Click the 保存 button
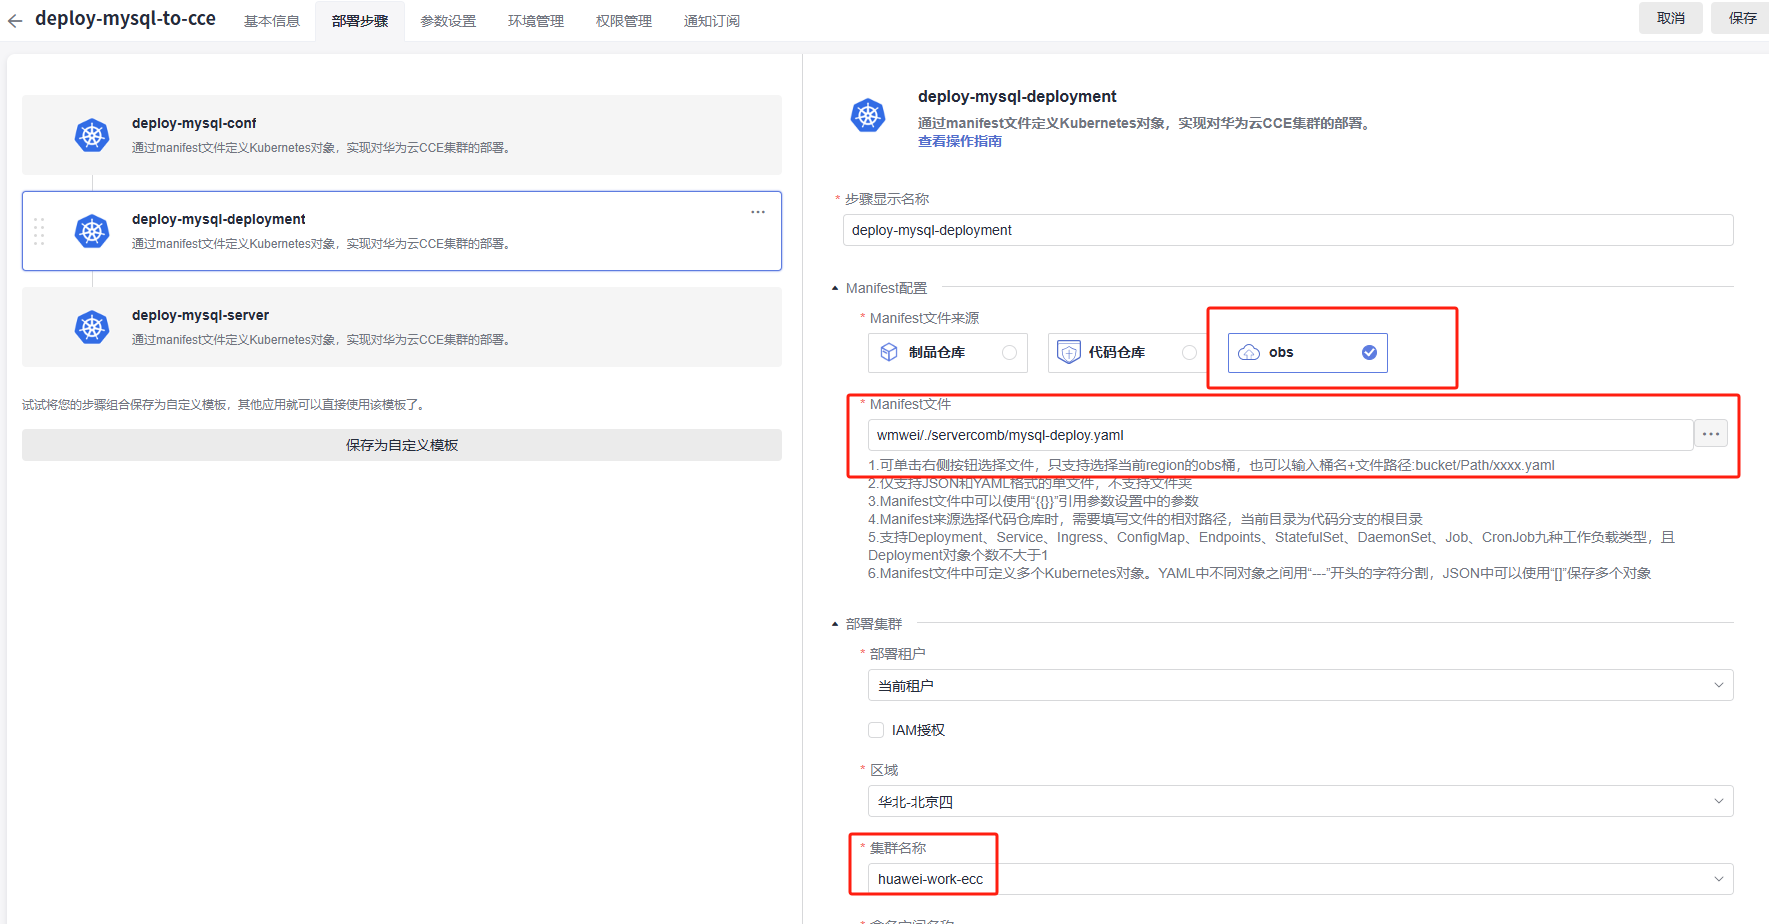 tap(1741, 18)
